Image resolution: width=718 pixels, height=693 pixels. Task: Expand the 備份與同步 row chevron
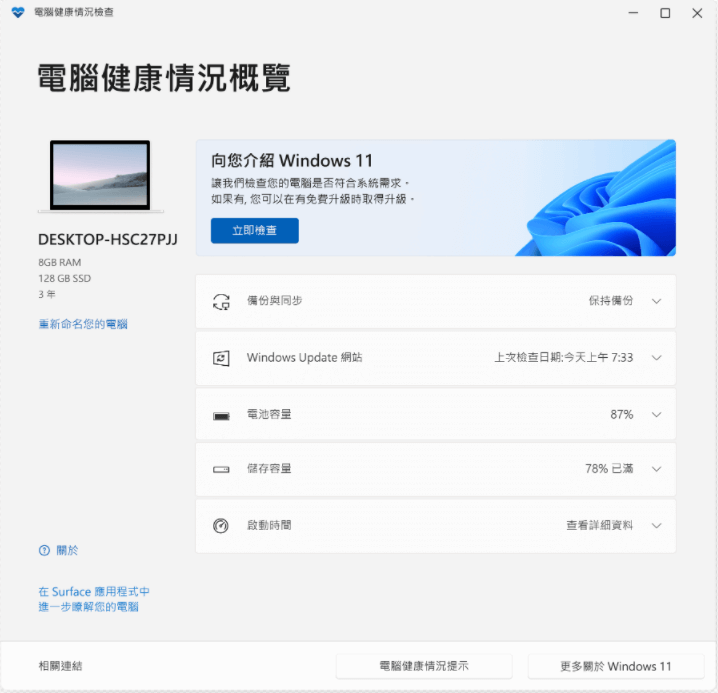coord(657,301)
